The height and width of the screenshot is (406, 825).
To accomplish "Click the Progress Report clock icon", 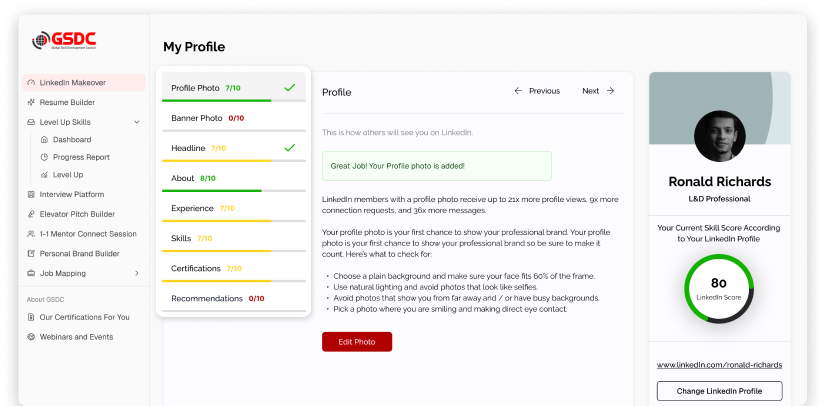I will pos(44,157).
